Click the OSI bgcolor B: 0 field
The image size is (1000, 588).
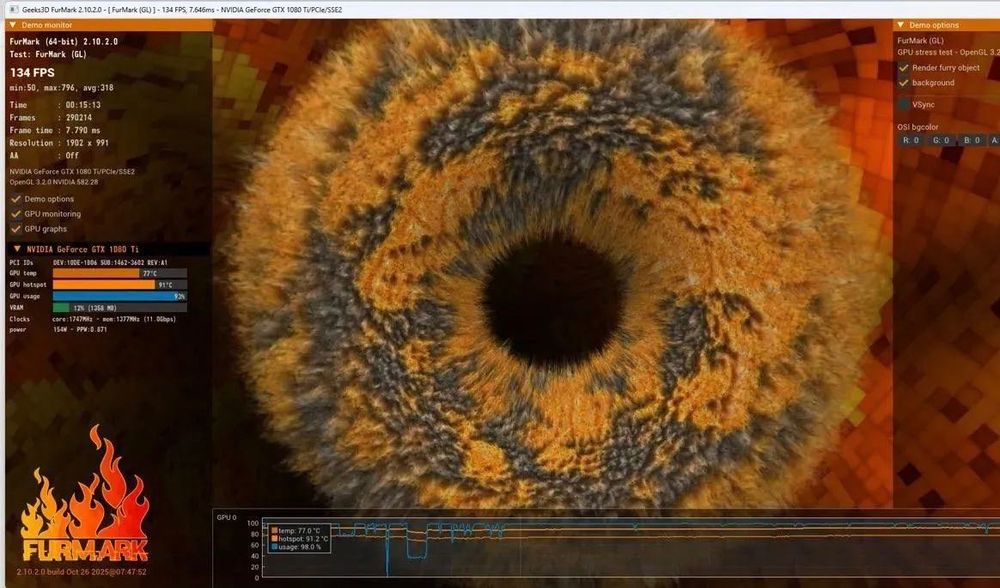(972, 140)
